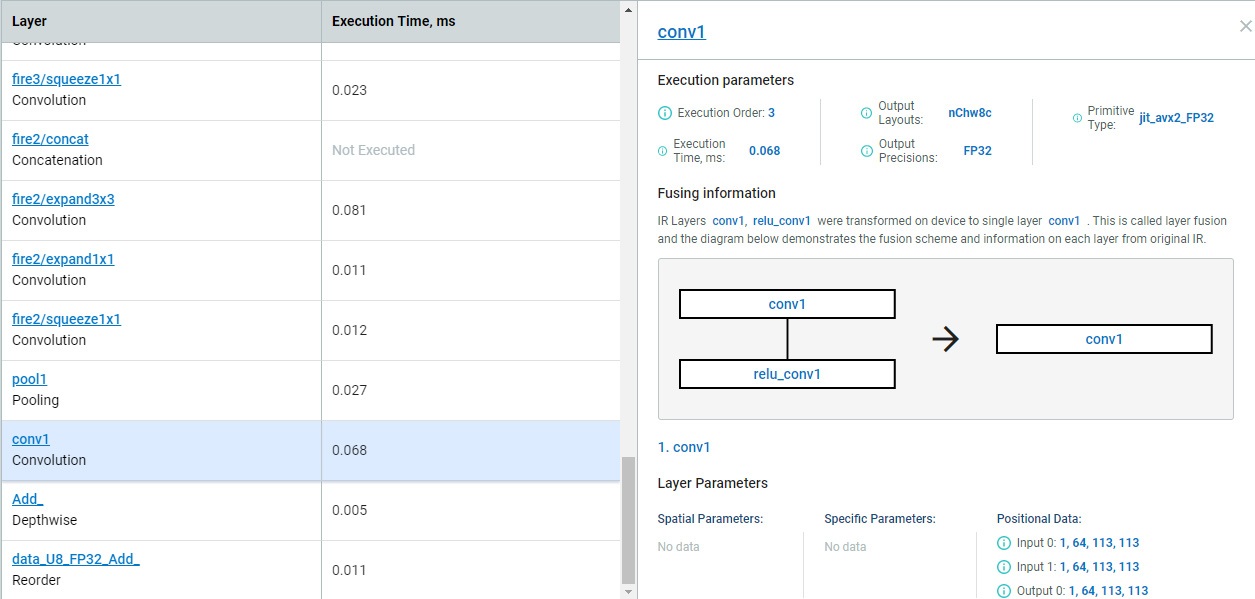Viewport: 1255px width, 599px height.
Task: Click info icon next to Input 0
Action: (1004, 543)
